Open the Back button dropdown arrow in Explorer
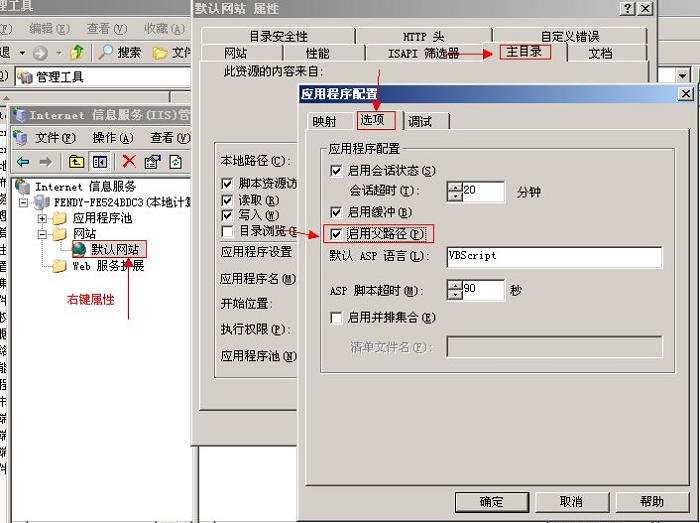 [x=22, y=53]
